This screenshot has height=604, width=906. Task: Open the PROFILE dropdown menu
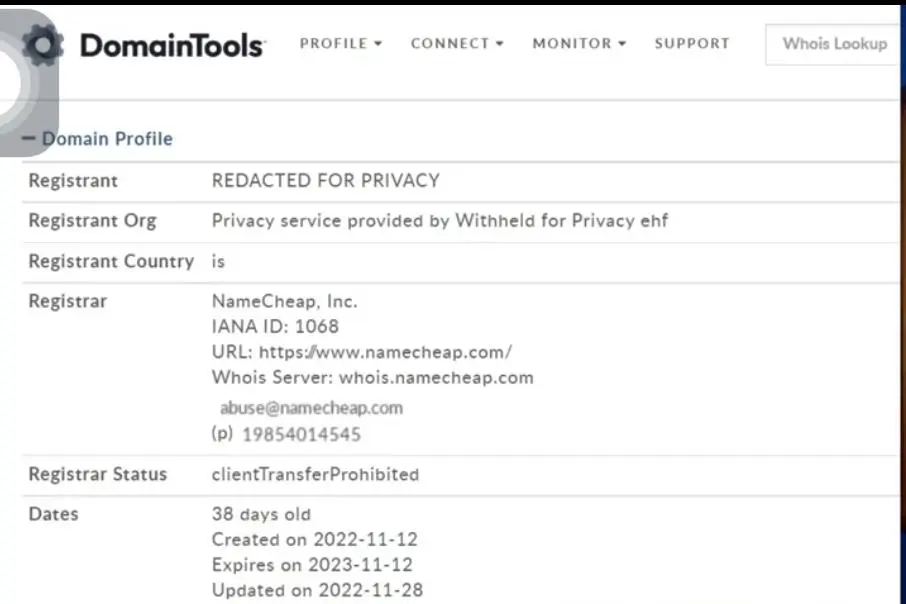coord(341,43)
